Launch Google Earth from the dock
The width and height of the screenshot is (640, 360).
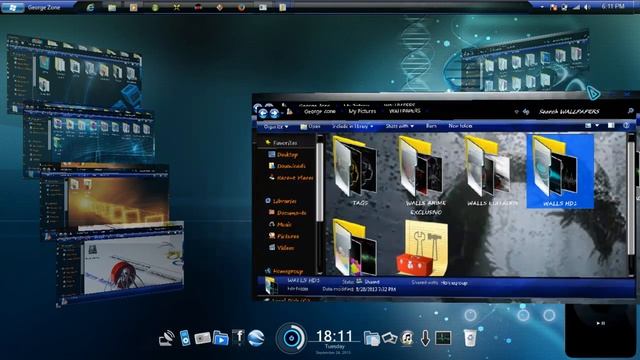[x=256, y=338]
